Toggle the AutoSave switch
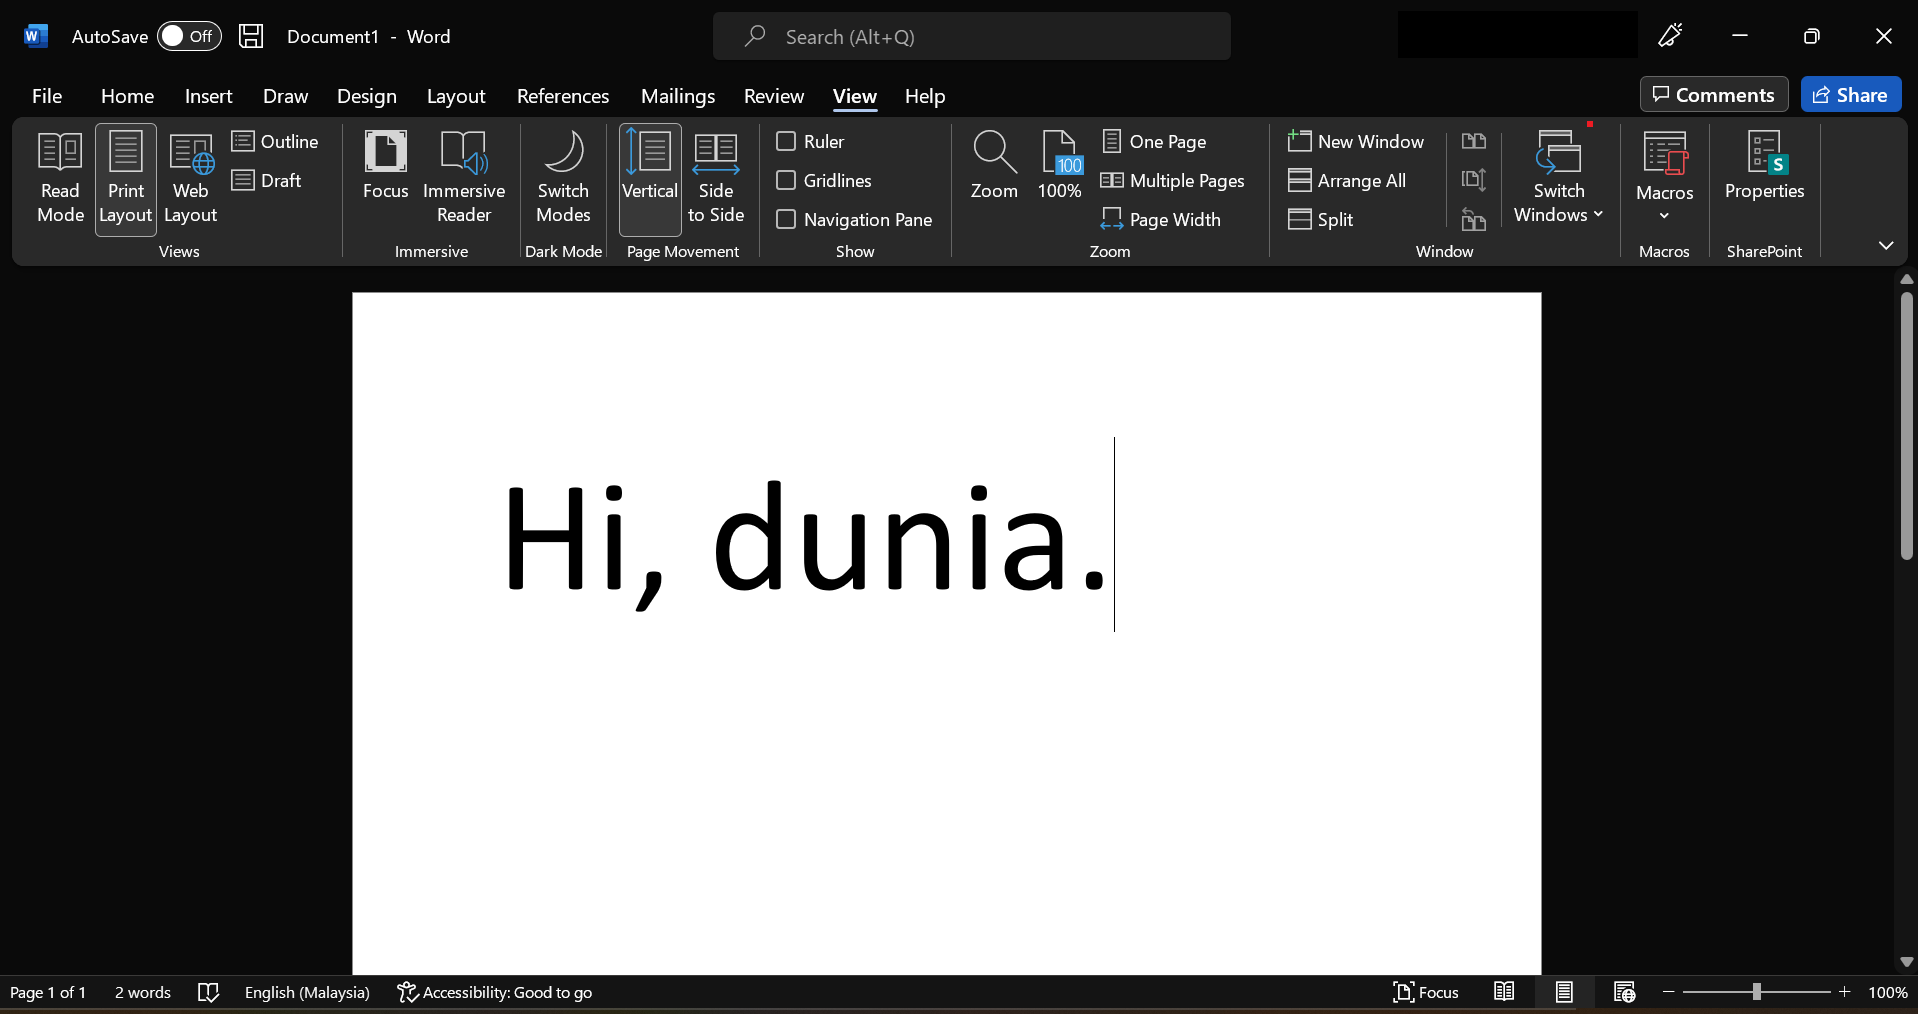This screenshot has width=1918, height=1014. pyautogui.click(x=188, y=36)
